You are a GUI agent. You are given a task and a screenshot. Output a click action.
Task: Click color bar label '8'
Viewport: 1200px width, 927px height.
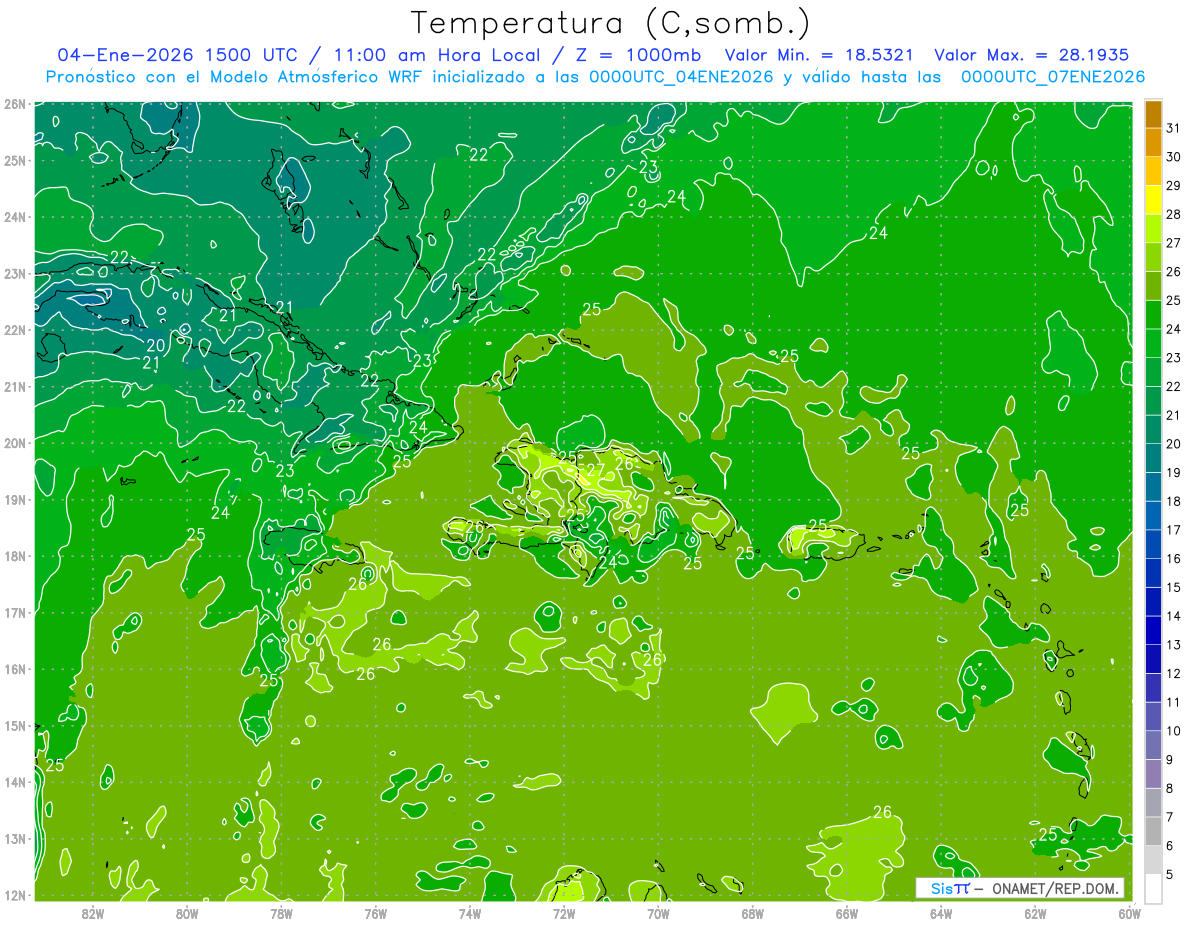[x=1170, y=788]
